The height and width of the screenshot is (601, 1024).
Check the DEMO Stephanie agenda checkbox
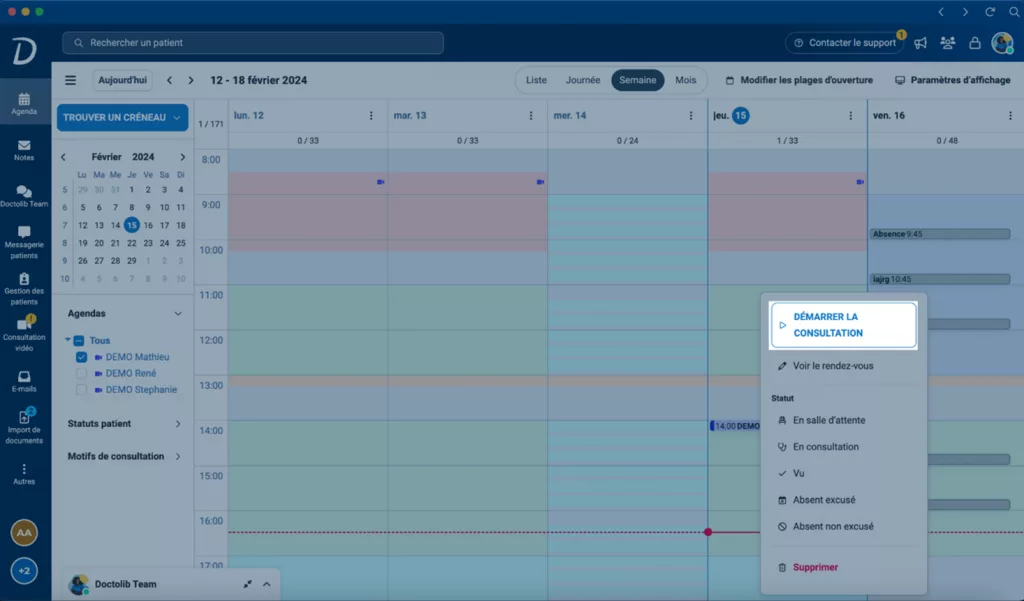[82, 390]
